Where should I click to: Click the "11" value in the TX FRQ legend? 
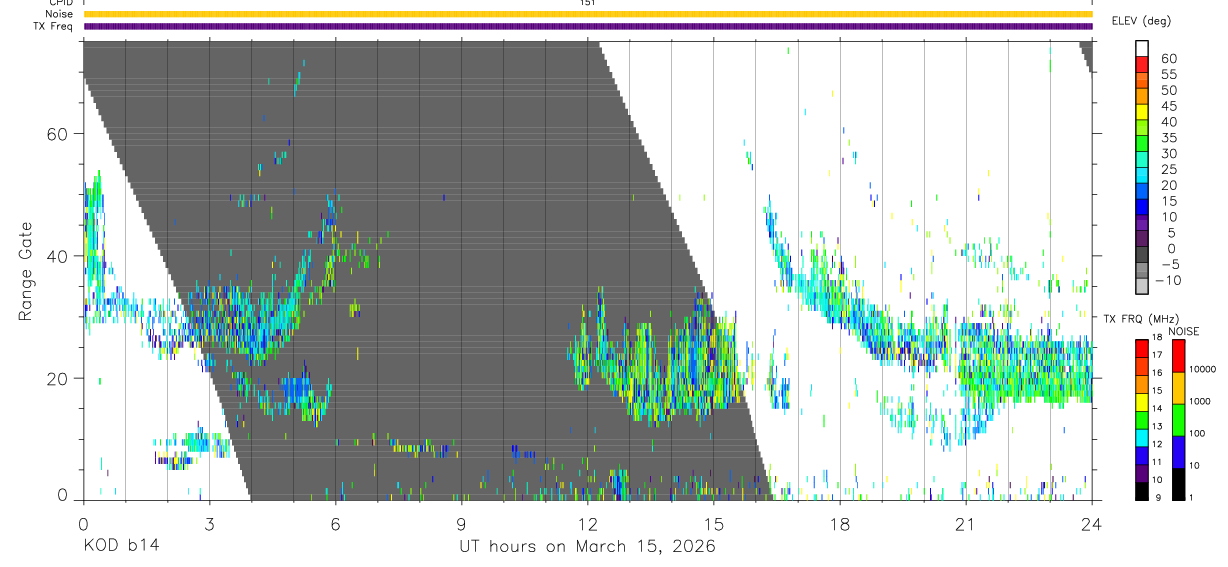tap(1157, 462)
